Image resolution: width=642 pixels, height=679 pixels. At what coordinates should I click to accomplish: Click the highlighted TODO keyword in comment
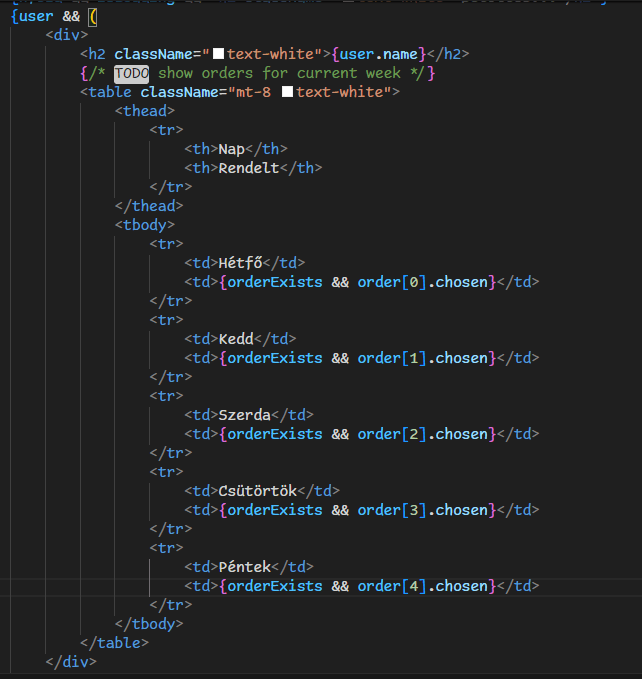point(129,73)
